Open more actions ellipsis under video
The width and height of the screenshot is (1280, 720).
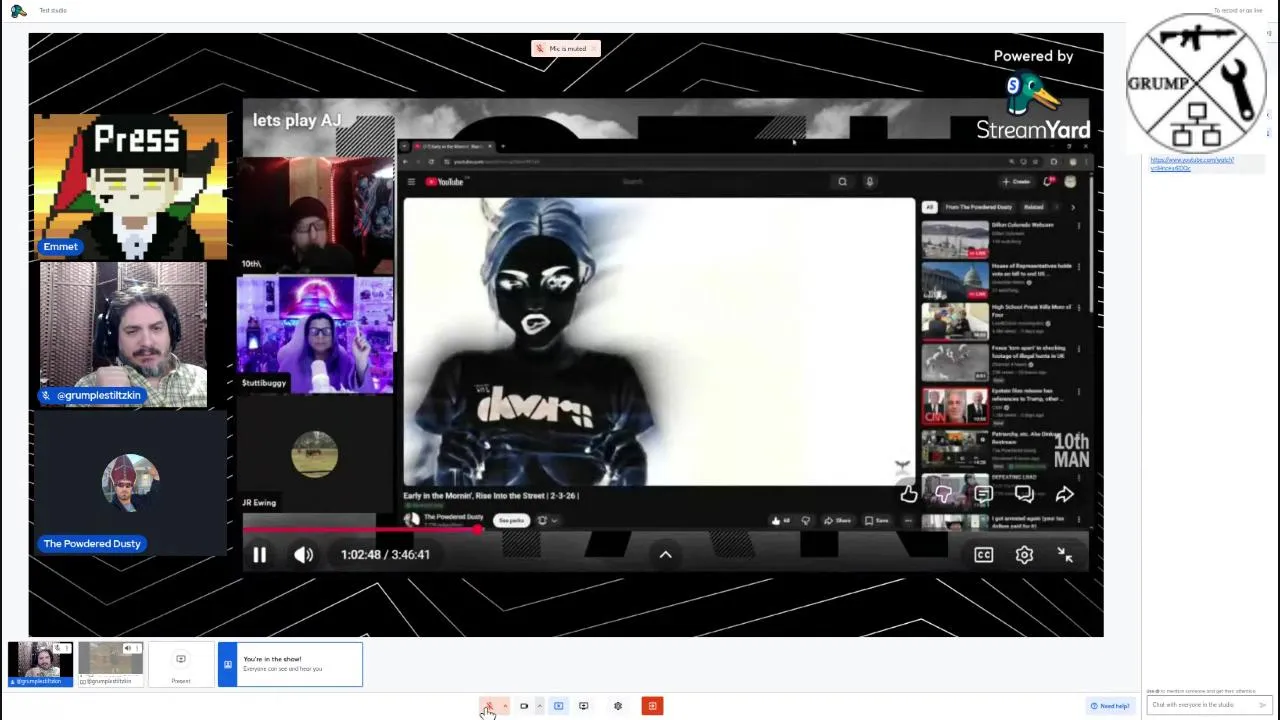point(908,520)
